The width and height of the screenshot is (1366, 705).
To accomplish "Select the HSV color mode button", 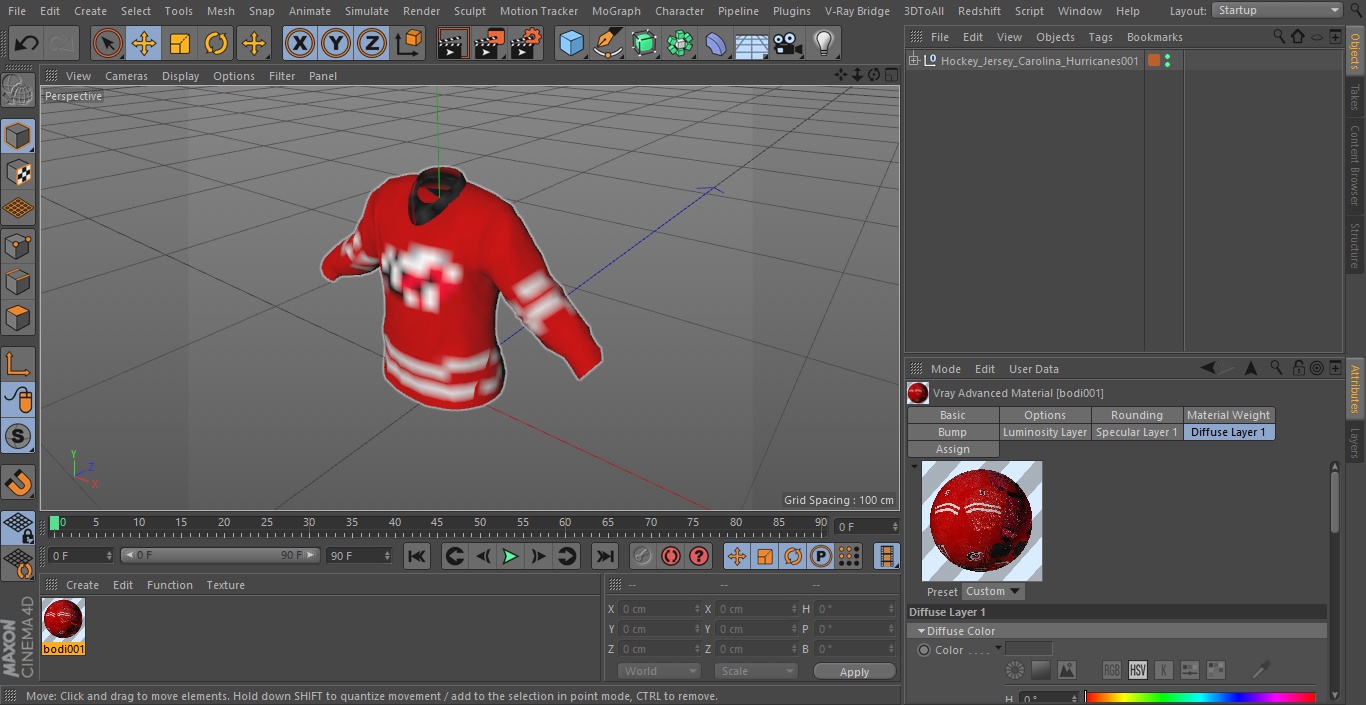I will [x=1137, y=670].
